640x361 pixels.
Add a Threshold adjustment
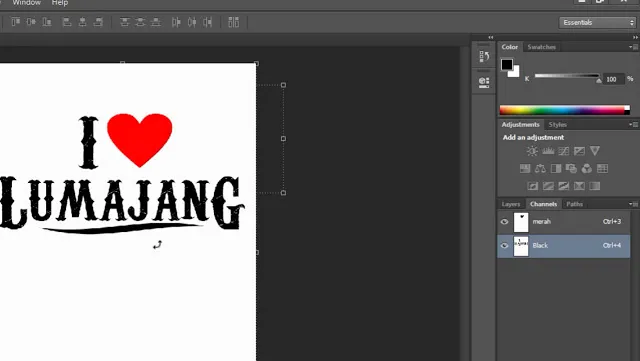[564, 186]
